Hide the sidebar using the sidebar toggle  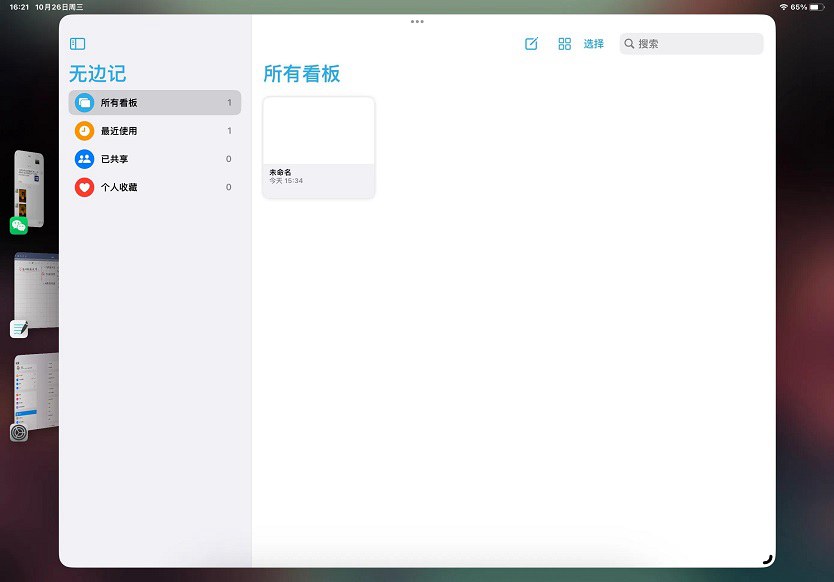(78, 43)
